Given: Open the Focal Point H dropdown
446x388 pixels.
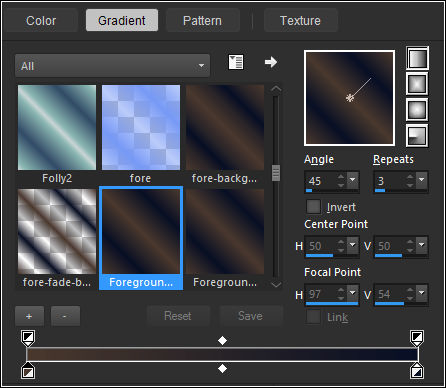Looking at the screenshot, I should click(x=352, y=294).
